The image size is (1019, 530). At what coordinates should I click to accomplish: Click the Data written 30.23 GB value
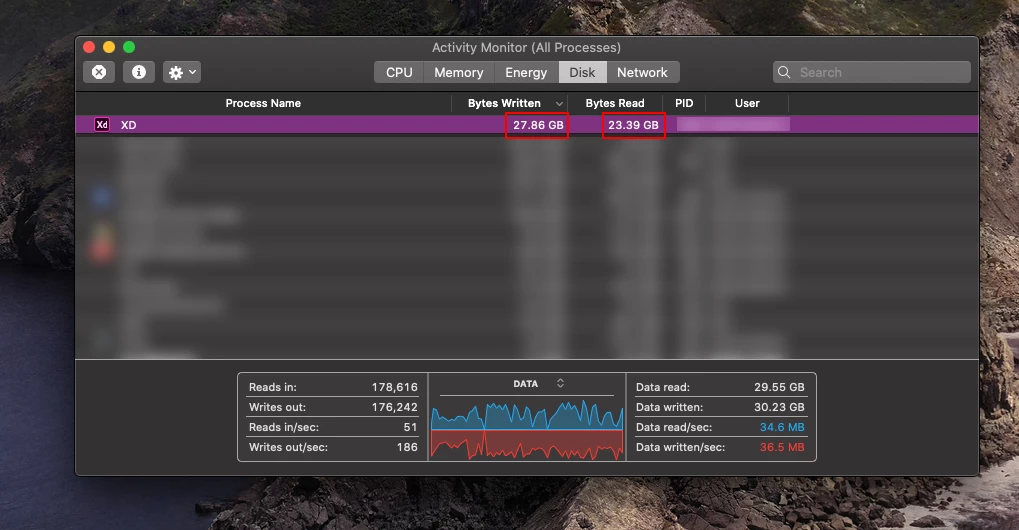[x=779, y=407]
